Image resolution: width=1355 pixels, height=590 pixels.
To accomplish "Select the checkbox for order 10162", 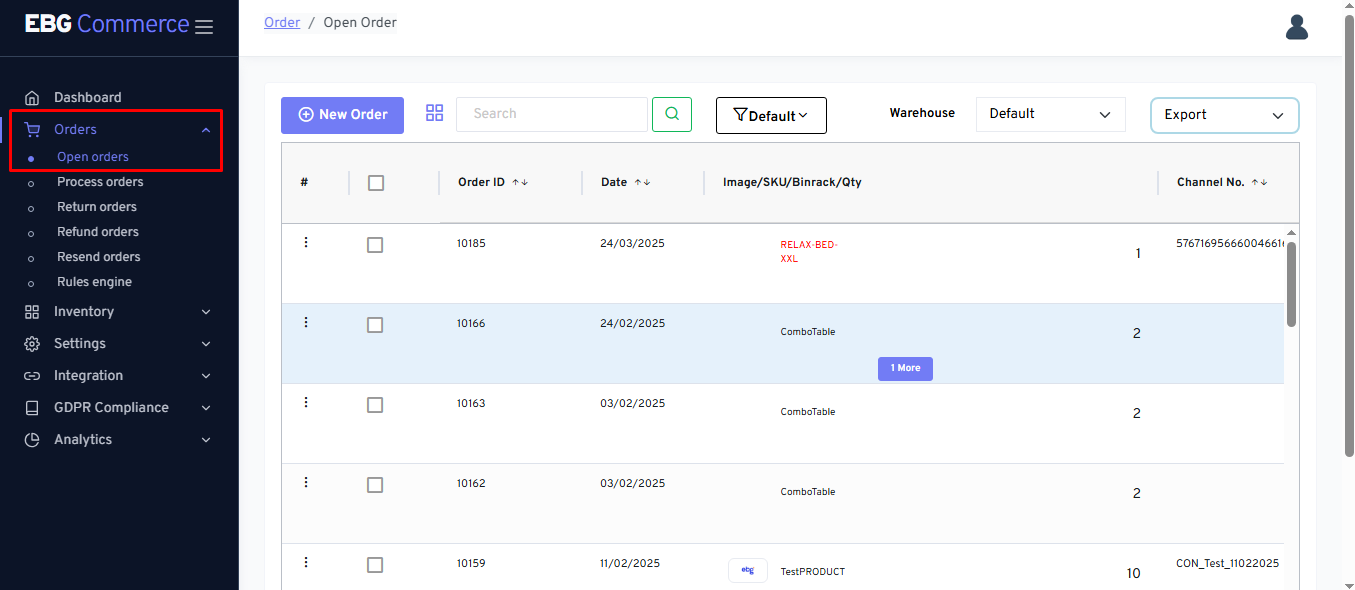I will [375, 485].
